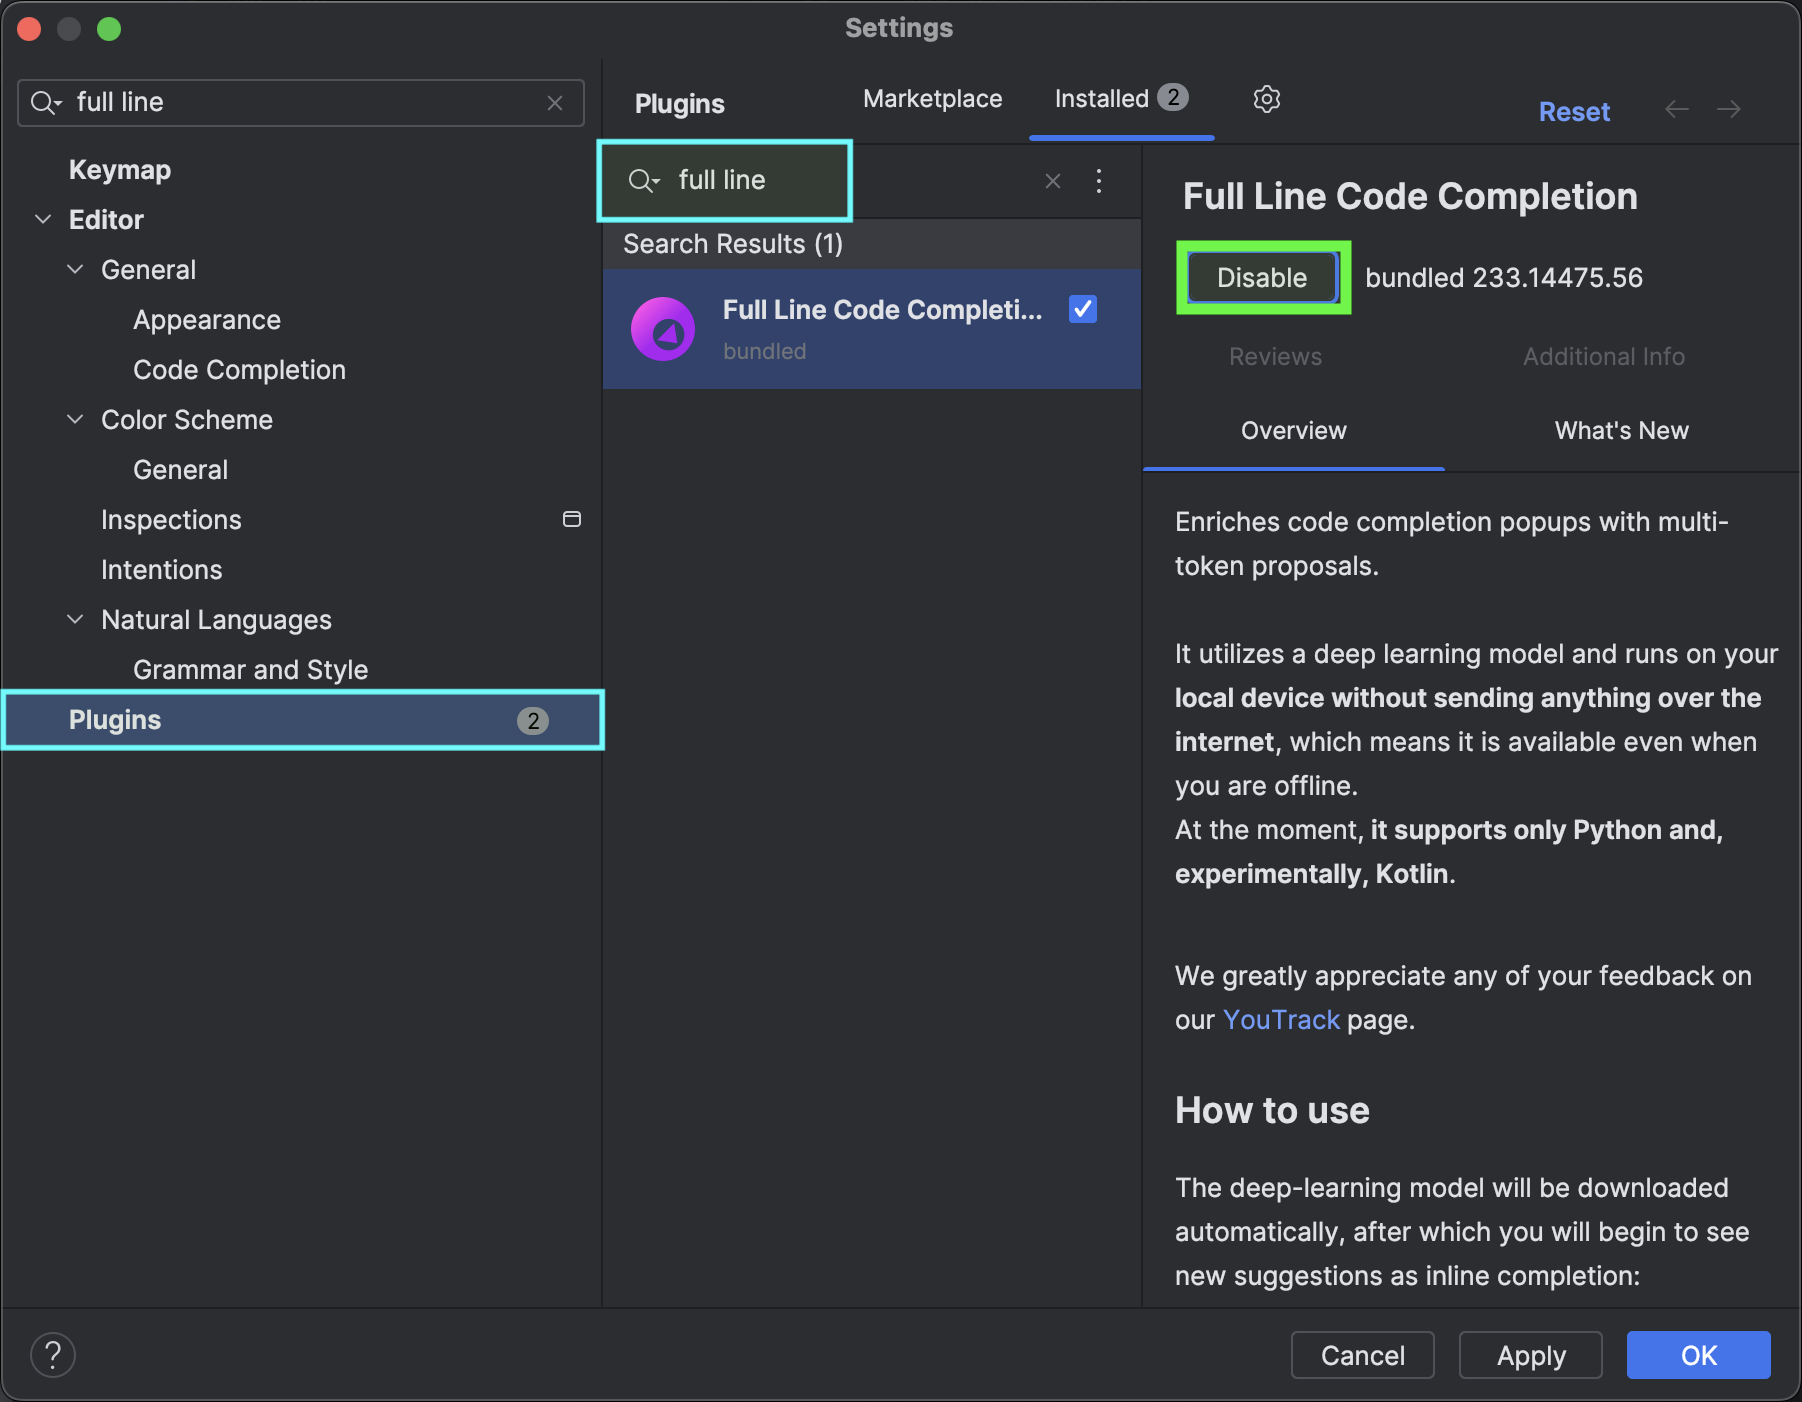This screenshot has width=1802, height=1402.
Task: Open the What's New tab
Action: [1621, 431]
